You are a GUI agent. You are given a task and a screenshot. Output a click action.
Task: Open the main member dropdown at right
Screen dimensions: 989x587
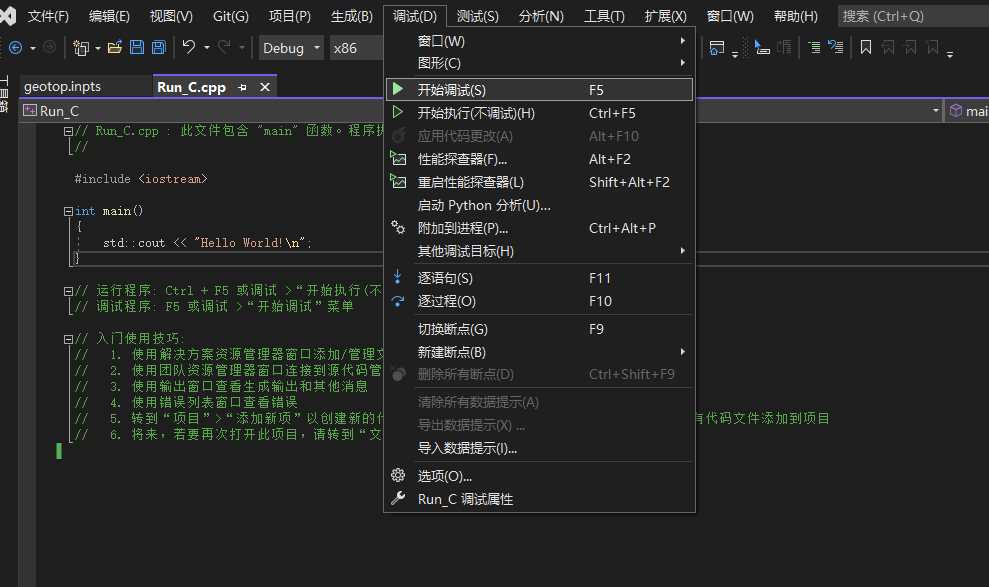[967, 111]
